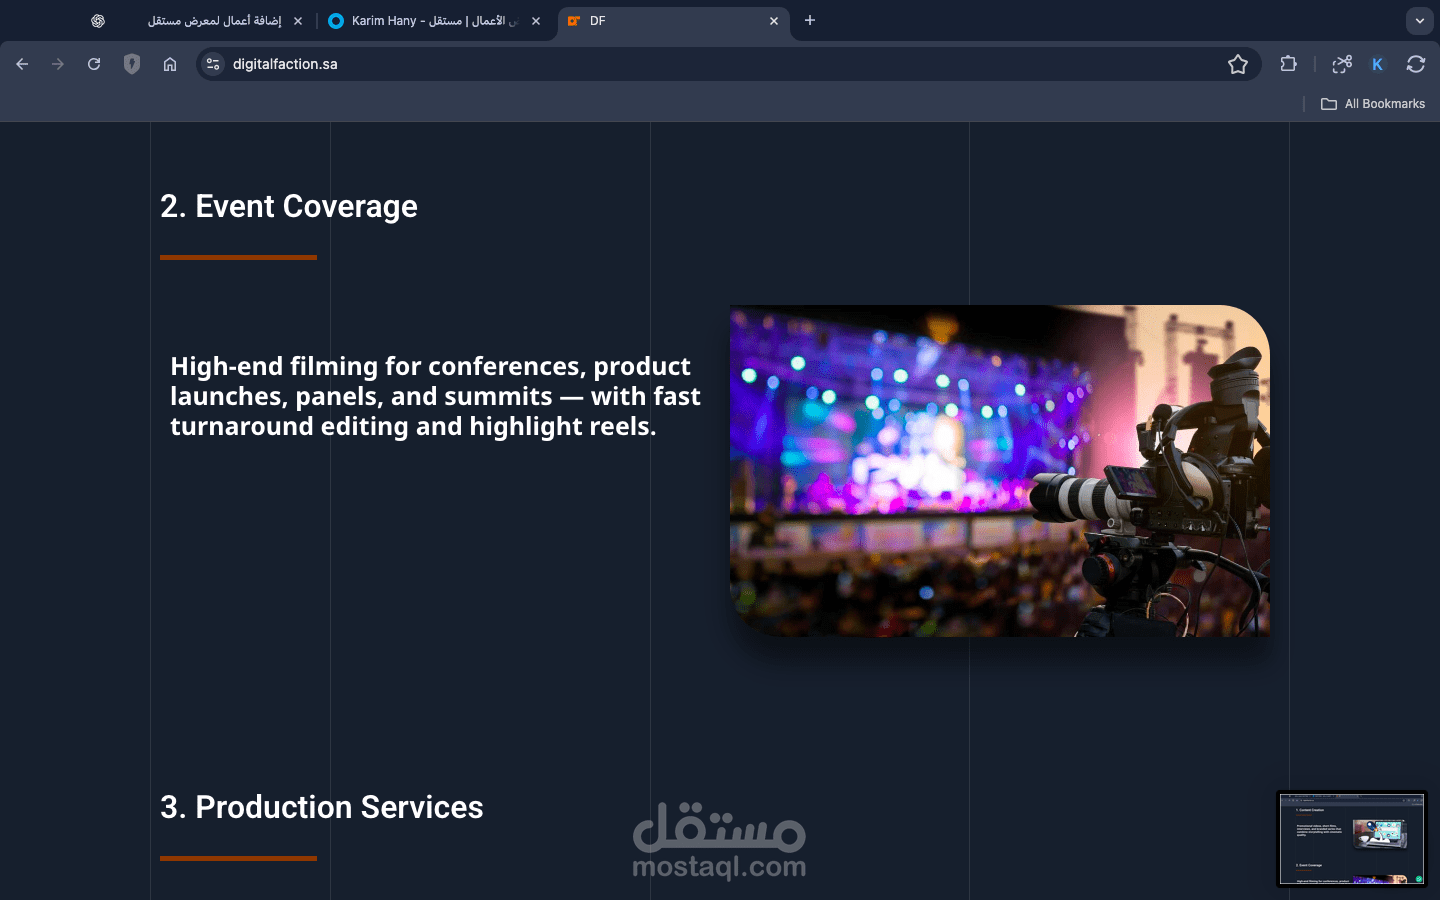
Task: Expand the tab search dropdown arrow
Action: coord(1419,20)
